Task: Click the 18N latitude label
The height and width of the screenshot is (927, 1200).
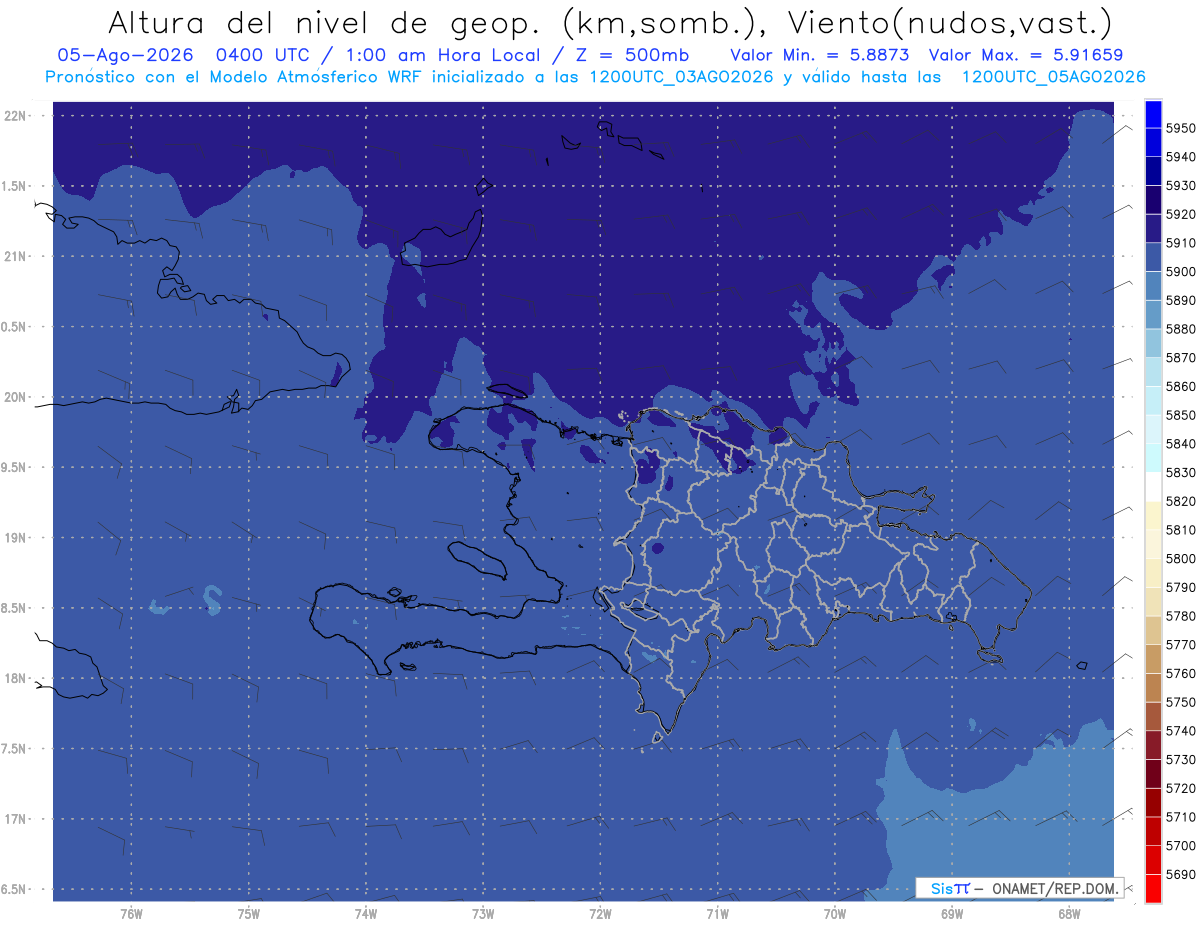Action: [x=17, y=678]
